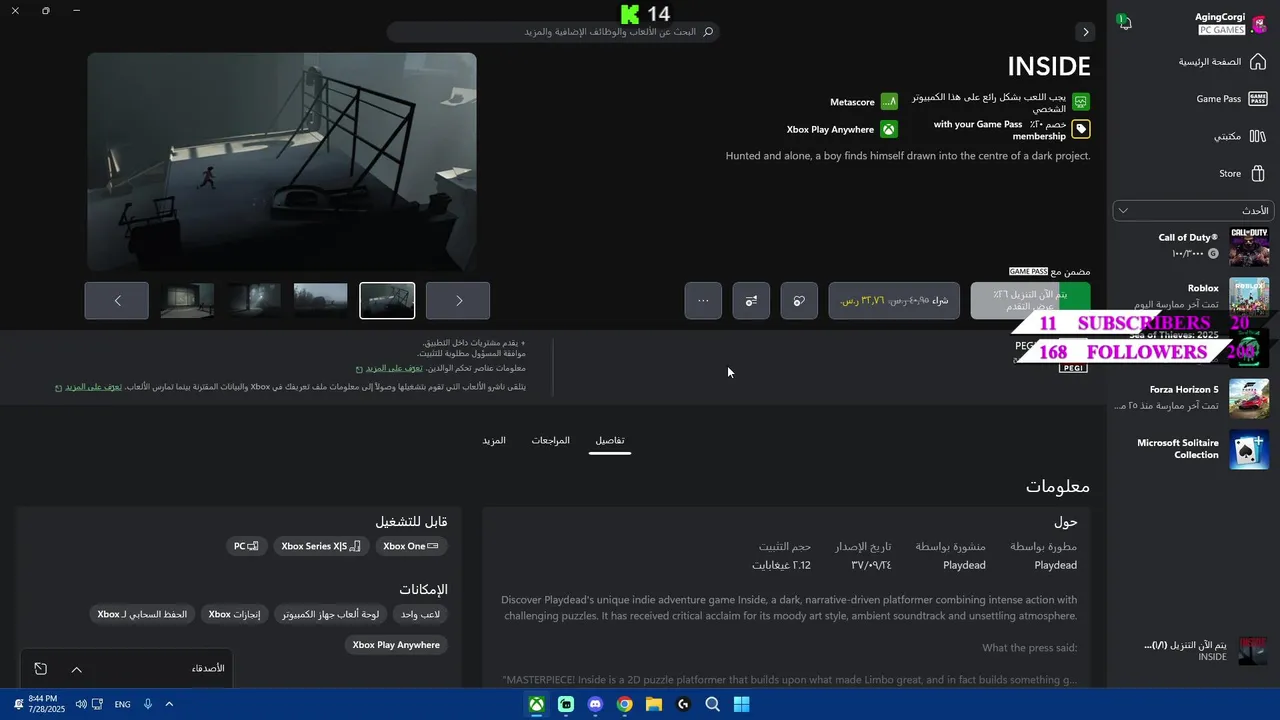This screenshot has height=720, width=1280.
Task: Open Google Chrome from the taskbar
Action: click(625, 704)
